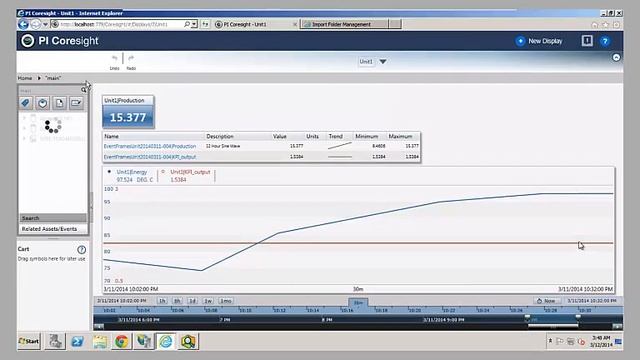Select the document displays icon
640x360 pixels.
pos(59,103)
